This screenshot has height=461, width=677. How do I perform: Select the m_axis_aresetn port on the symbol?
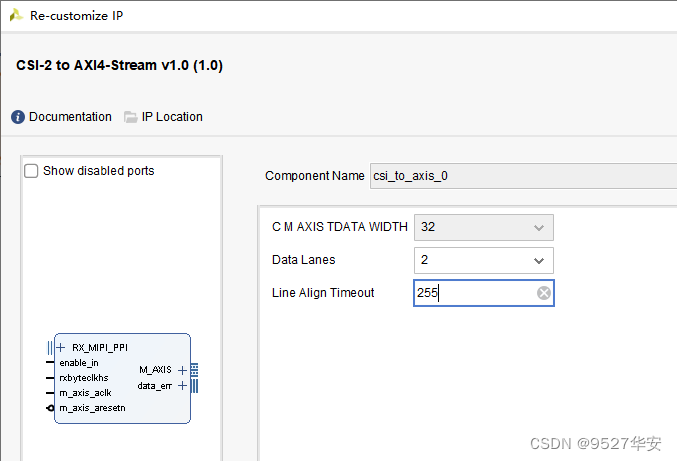[91, 408]
